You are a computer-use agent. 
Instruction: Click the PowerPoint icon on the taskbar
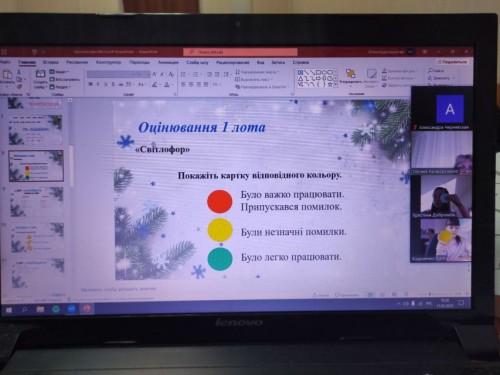(x=87, y=309)
